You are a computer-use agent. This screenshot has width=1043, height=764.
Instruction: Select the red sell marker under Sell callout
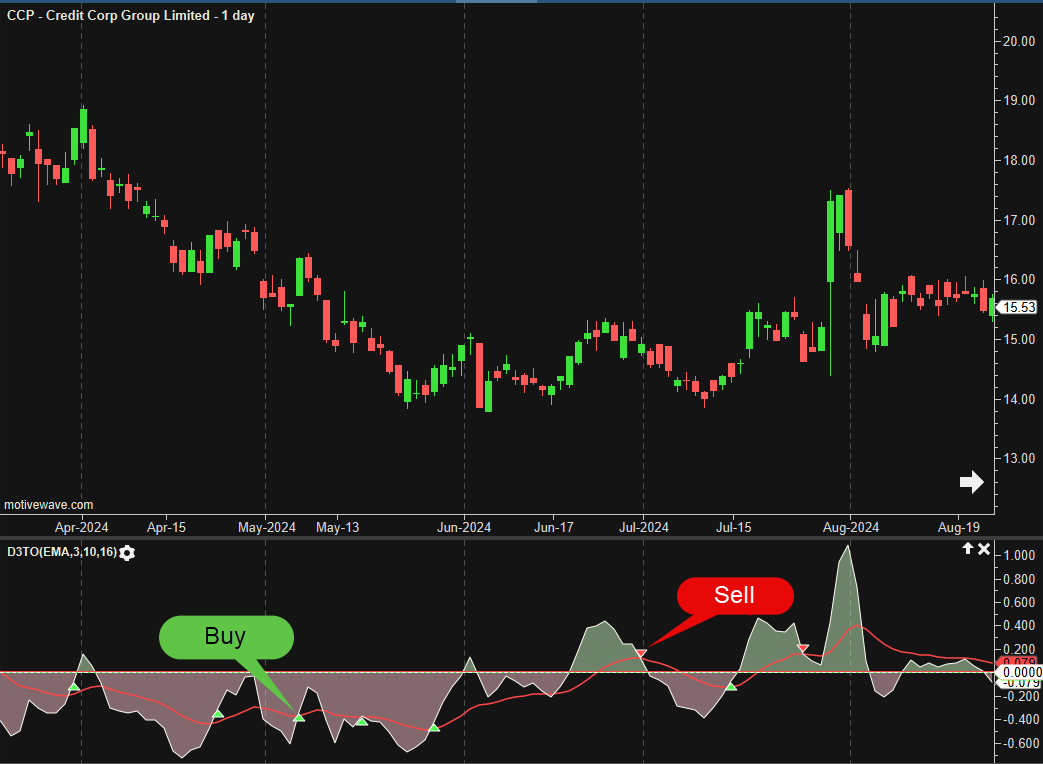click(x=641, y=652)
